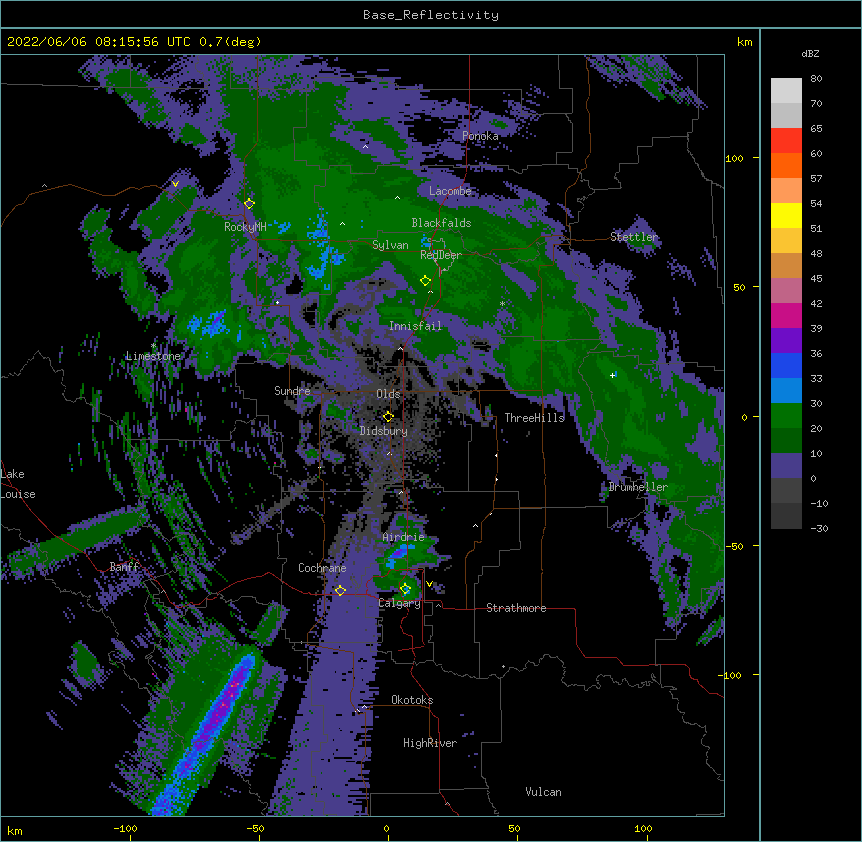
Task: Click the Calgary city label
Action: click(x=399, y=603)
